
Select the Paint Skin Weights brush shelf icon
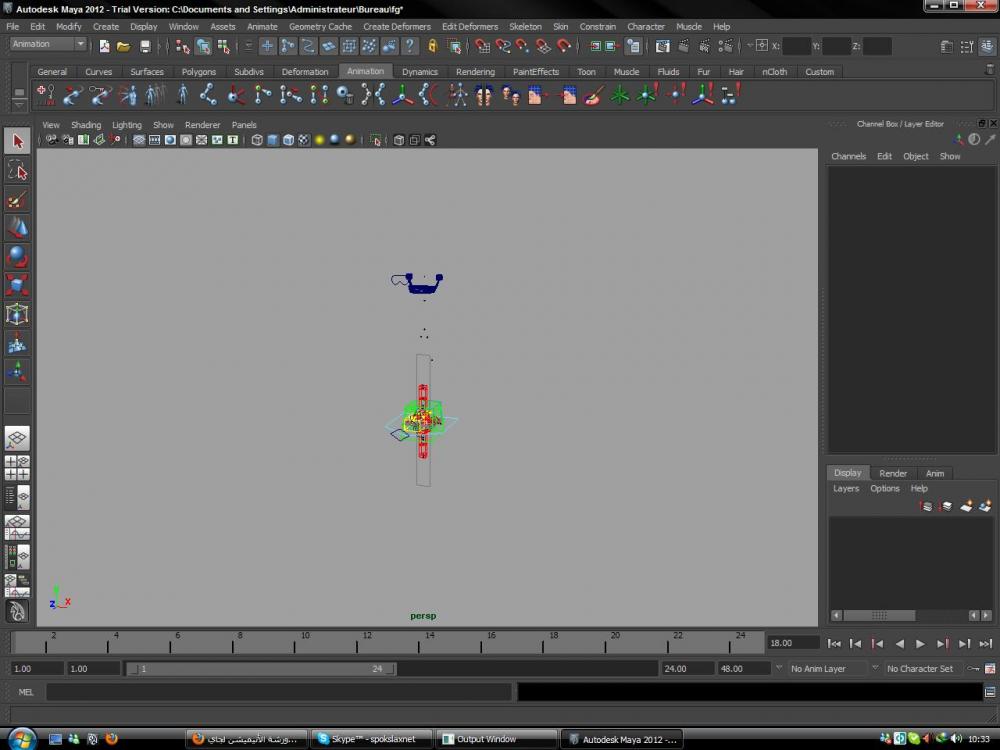(x=592, y=95)
